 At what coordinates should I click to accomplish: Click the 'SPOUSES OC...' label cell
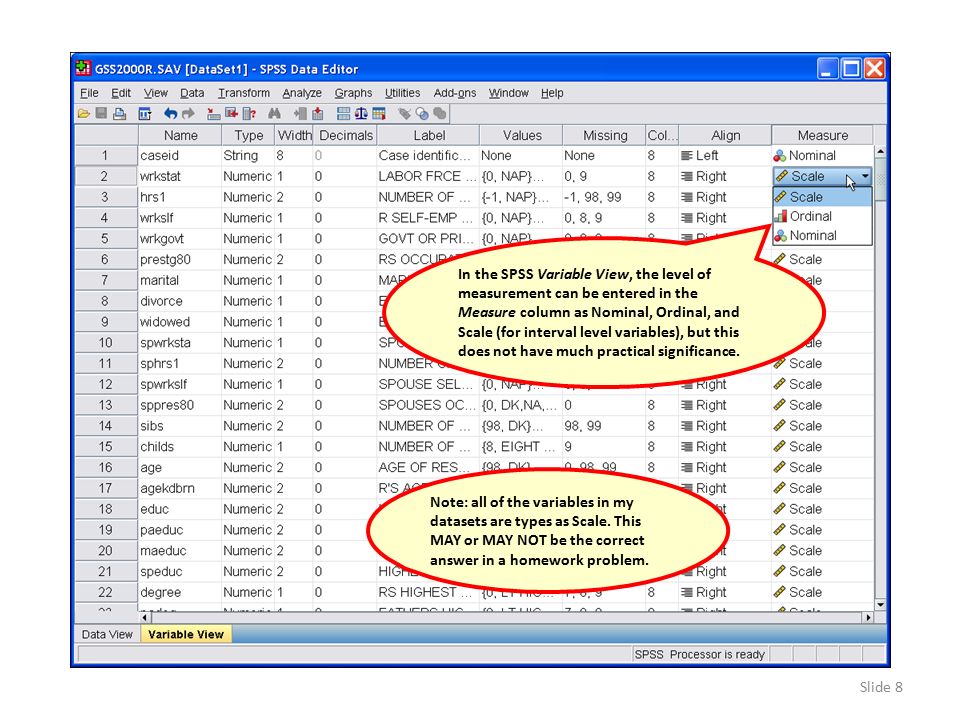(x=428, y=405)
